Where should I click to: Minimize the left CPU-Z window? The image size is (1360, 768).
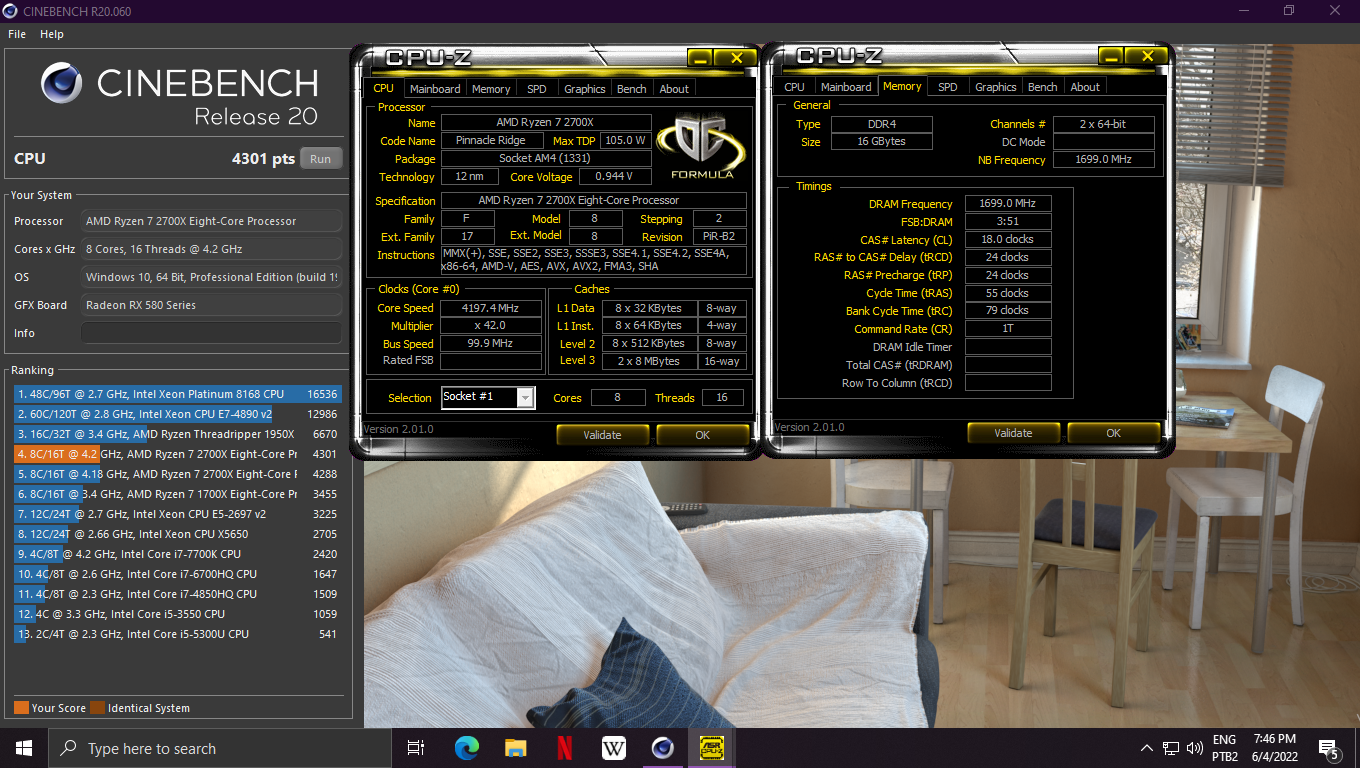[x=699, y=58]
